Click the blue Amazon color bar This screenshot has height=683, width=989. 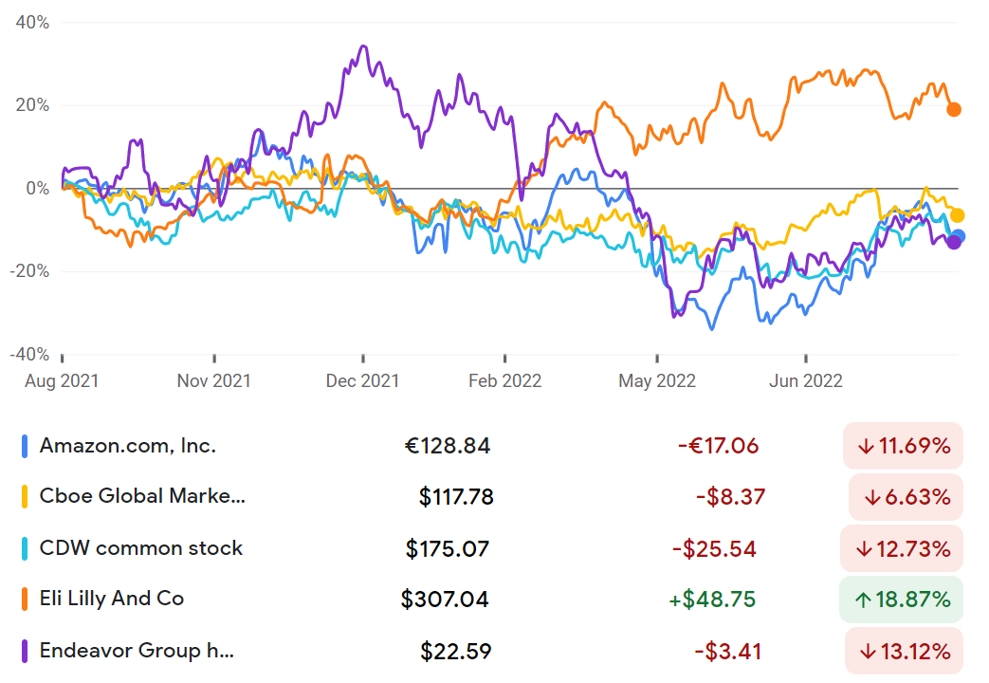pos(25,446)
